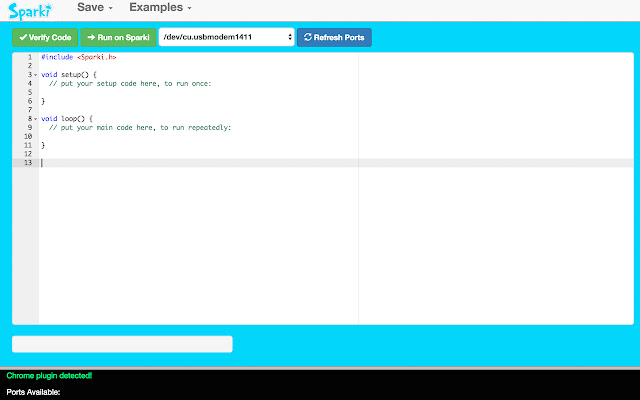The height and width of the screenshot is (400, 640).
Task: Click the closing brace on line 6
Action: (43, 101)
